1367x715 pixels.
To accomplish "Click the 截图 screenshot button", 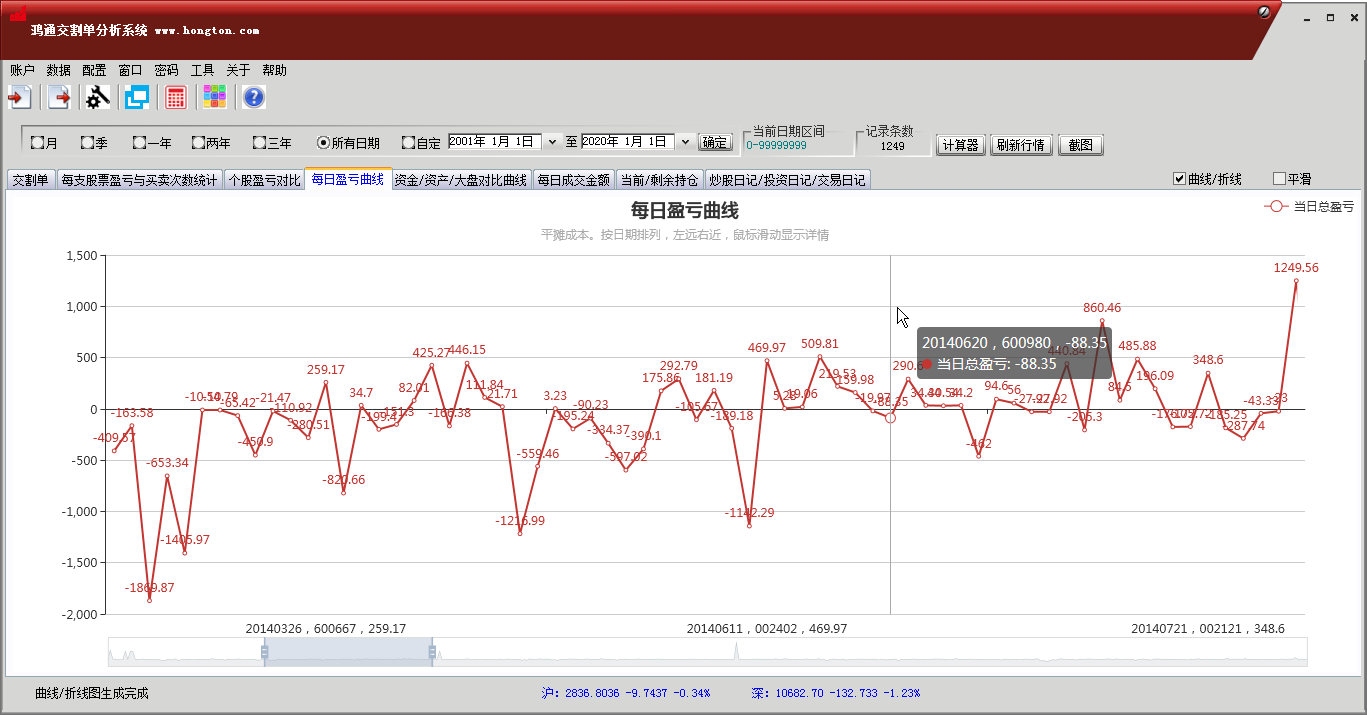I will click(1080, 145).
